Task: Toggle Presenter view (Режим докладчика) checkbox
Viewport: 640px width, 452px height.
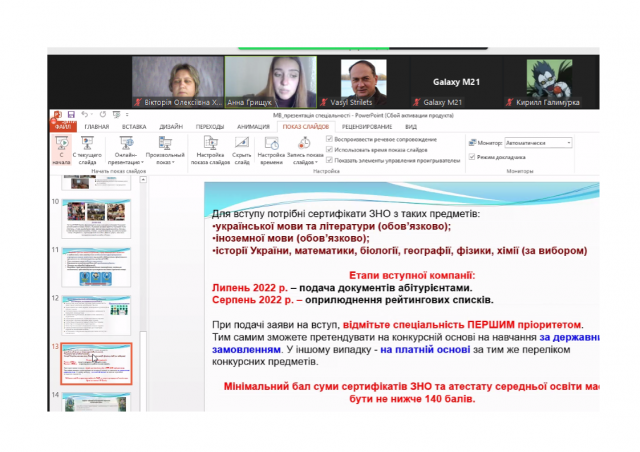Action: tap(472, 157)
